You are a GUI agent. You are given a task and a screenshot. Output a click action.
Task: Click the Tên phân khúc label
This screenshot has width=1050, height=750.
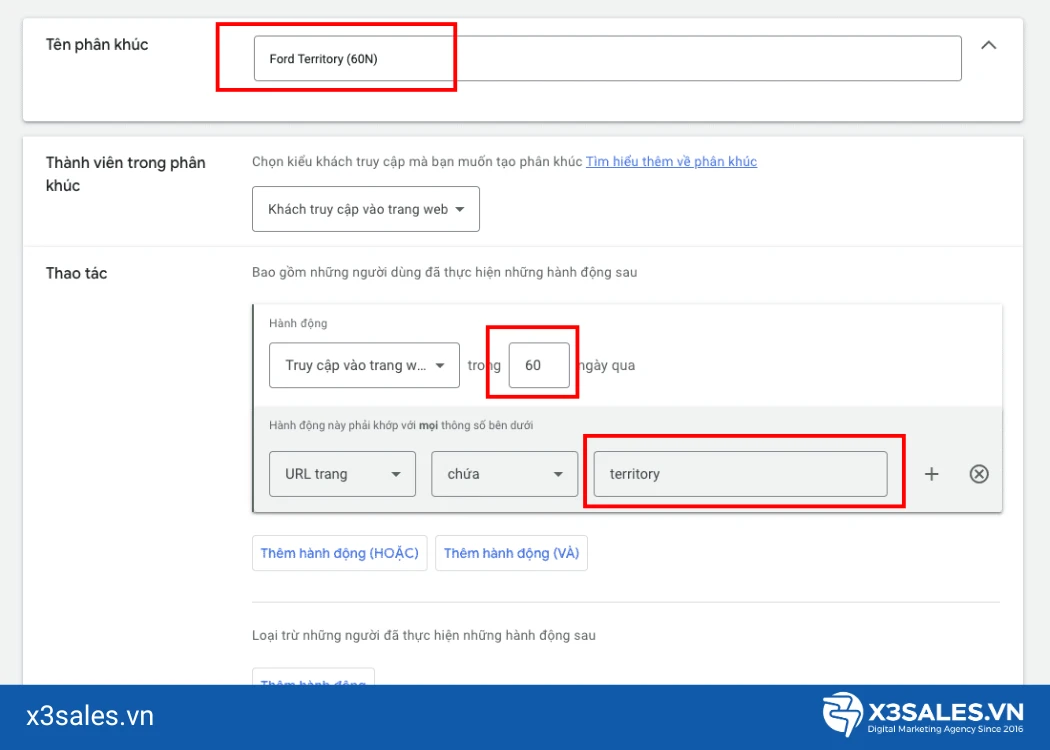(x=97, y=45)
